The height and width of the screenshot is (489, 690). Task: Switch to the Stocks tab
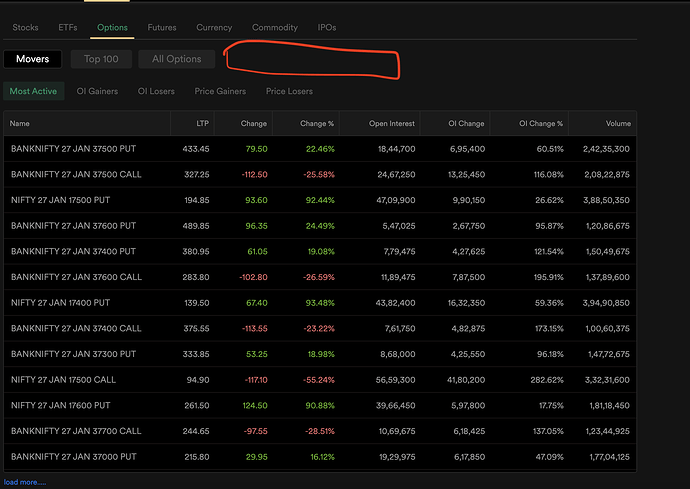tap(25, 27)
